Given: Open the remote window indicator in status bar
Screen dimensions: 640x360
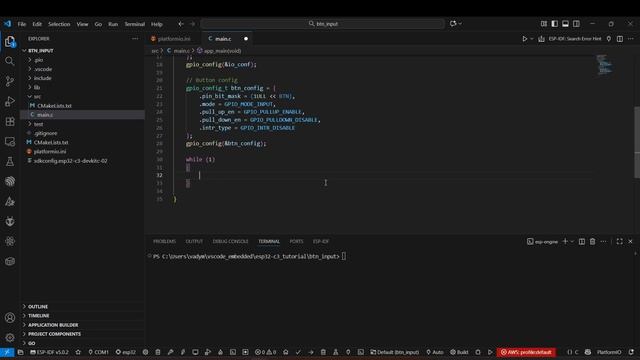Looking at the screenshot, I should 7,352.
